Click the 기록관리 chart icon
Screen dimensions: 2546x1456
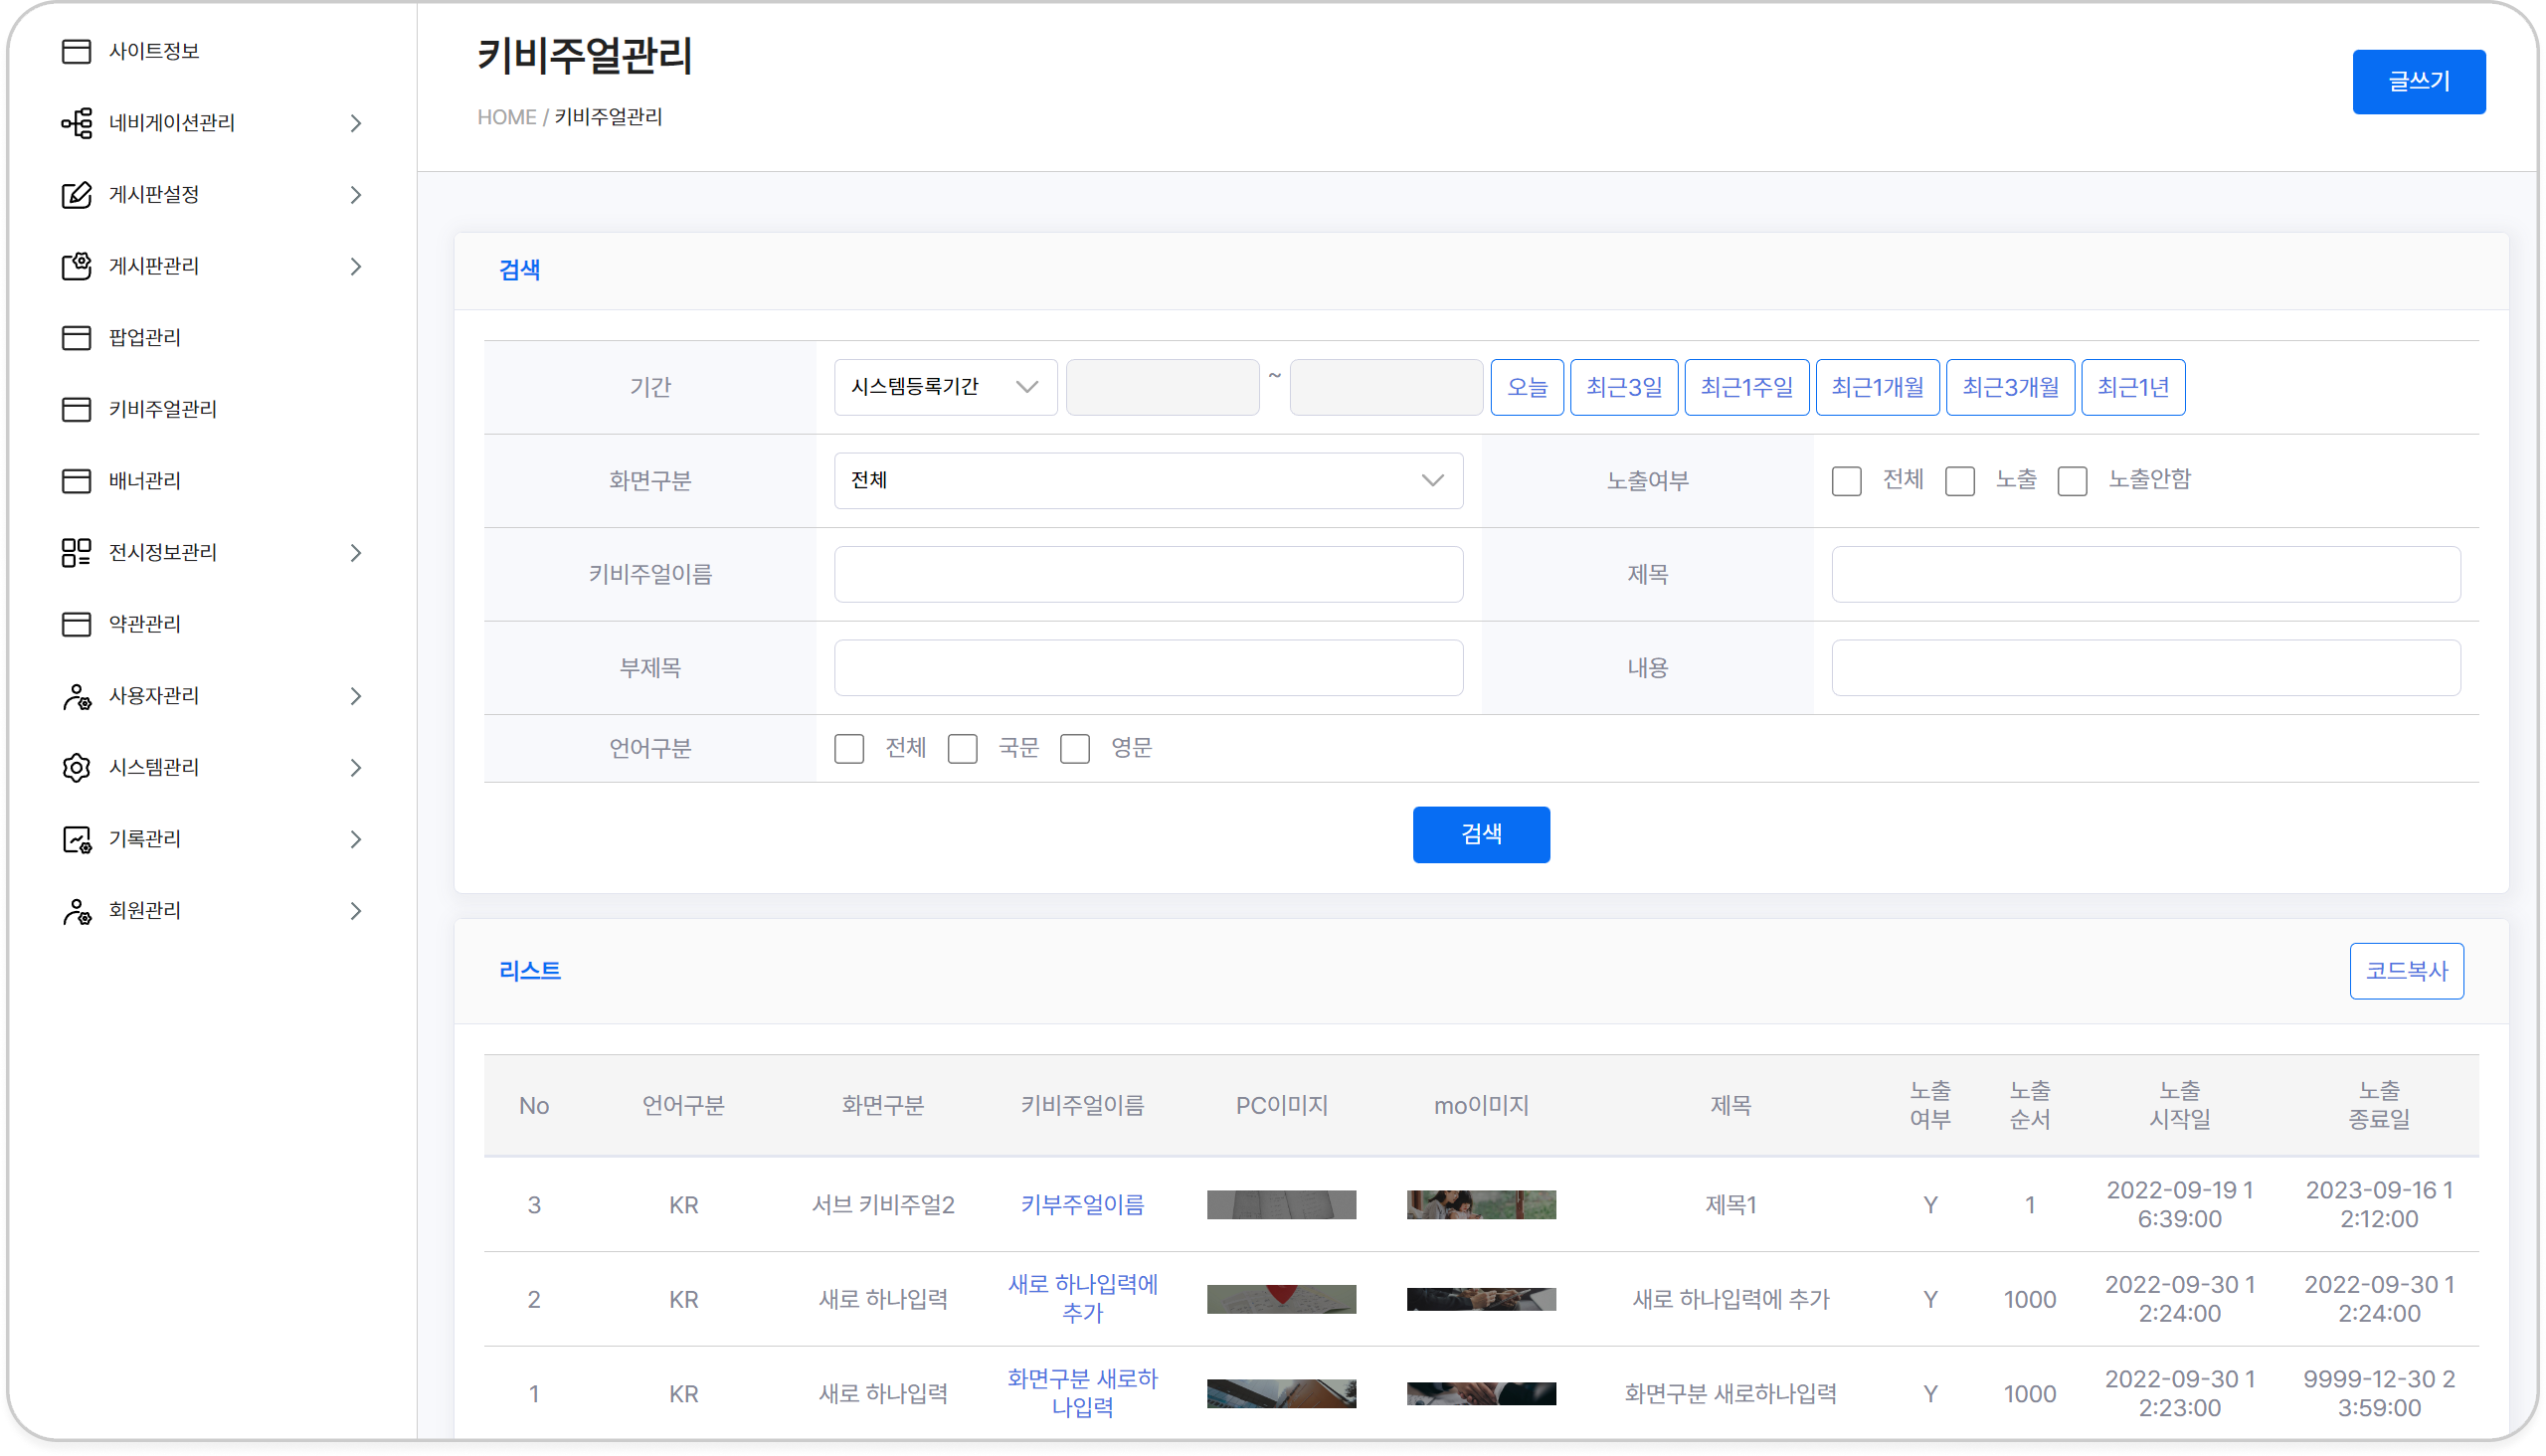tap(76, 839)
